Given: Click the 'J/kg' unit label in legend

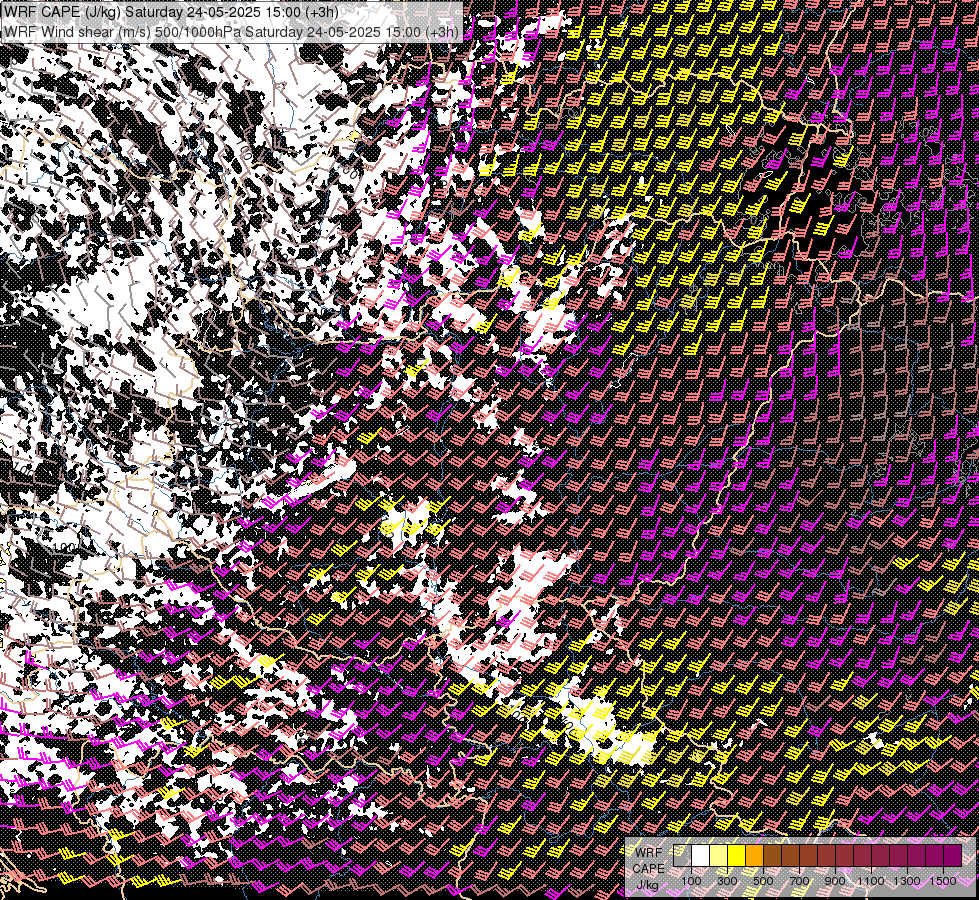Looking at the screenshot, I should (x=648, y=885).
